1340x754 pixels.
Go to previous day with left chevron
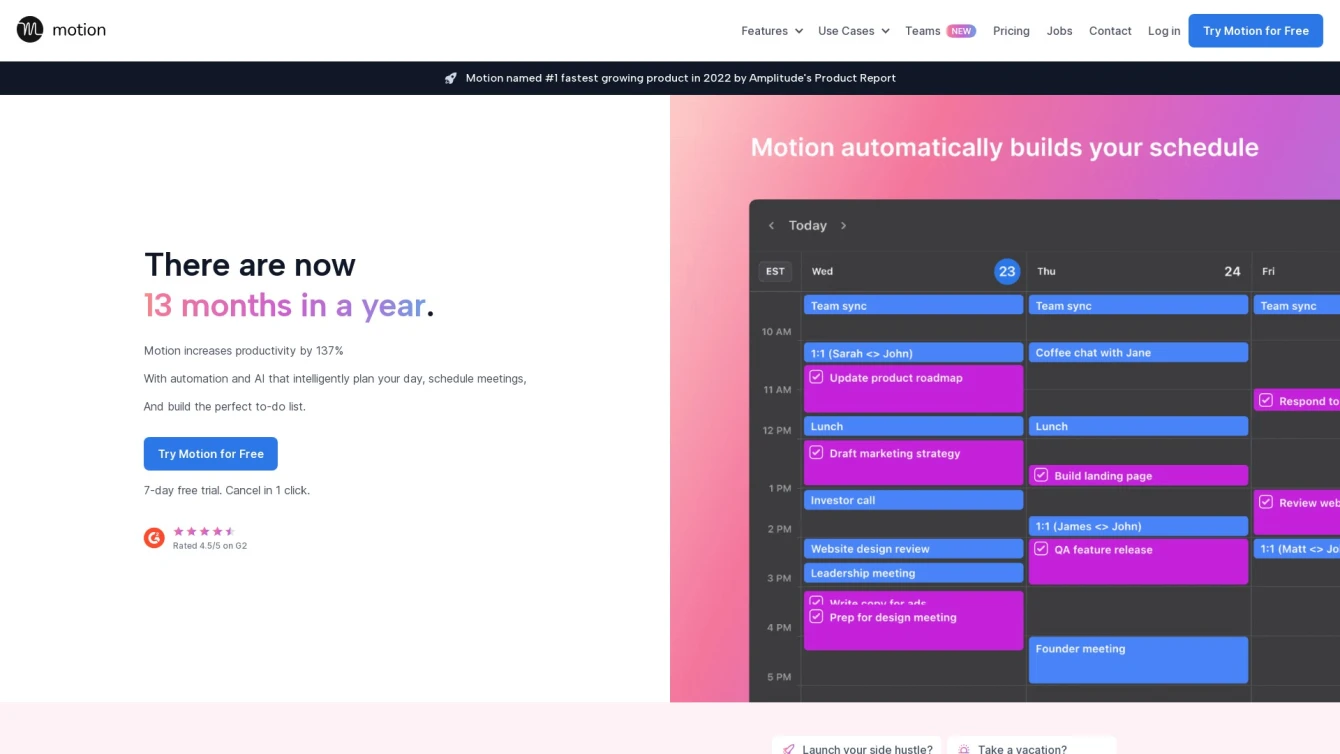pyautogui.click(x=771, y=226)
